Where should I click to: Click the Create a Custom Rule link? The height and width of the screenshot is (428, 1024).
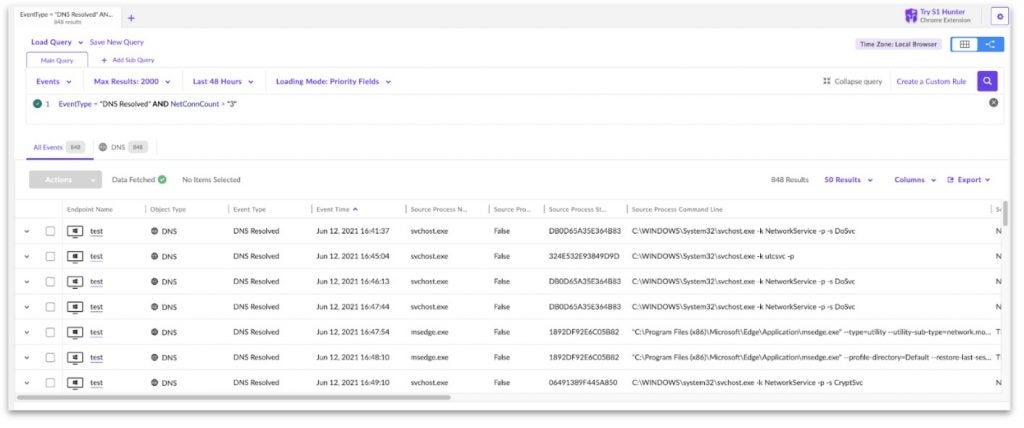click(931, 81)
